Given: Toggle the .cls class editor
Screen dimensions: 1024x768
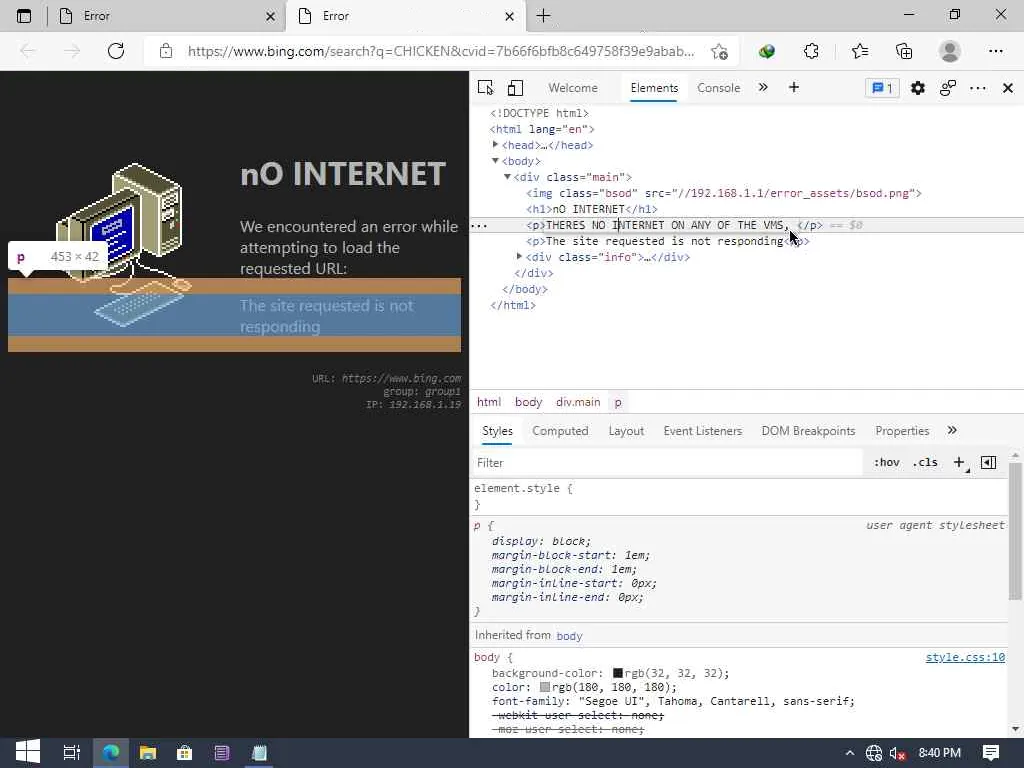Looking at the screenshot, I should tap(925, 462).
